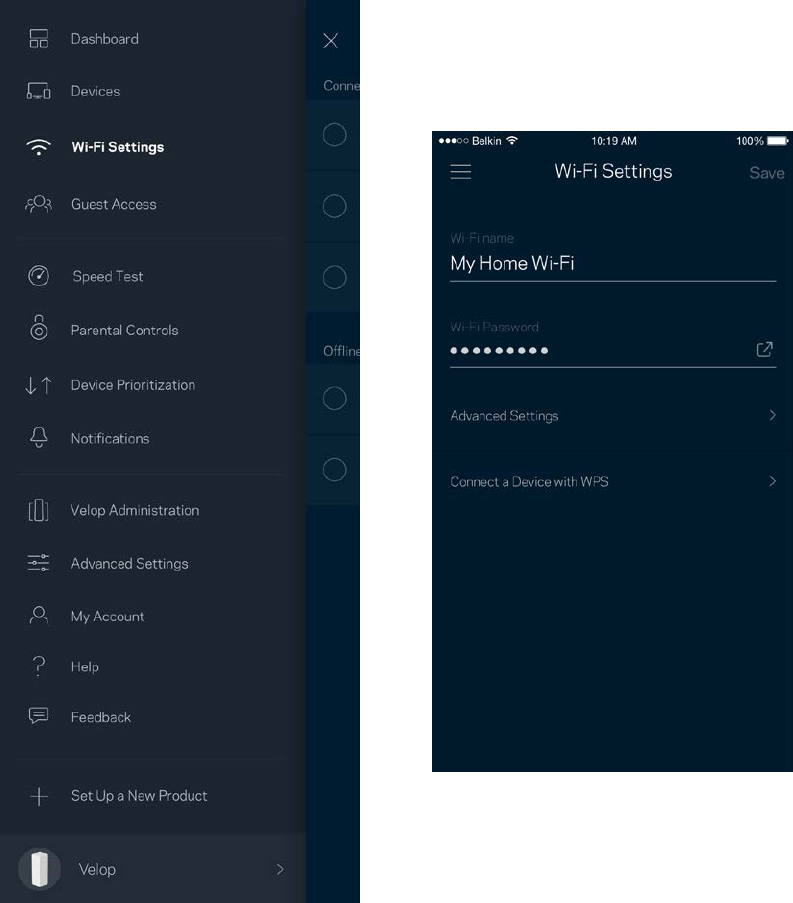793x903 pixels.
Task: Share the Wi-Fi password via share icon
Action: (764, 349)
